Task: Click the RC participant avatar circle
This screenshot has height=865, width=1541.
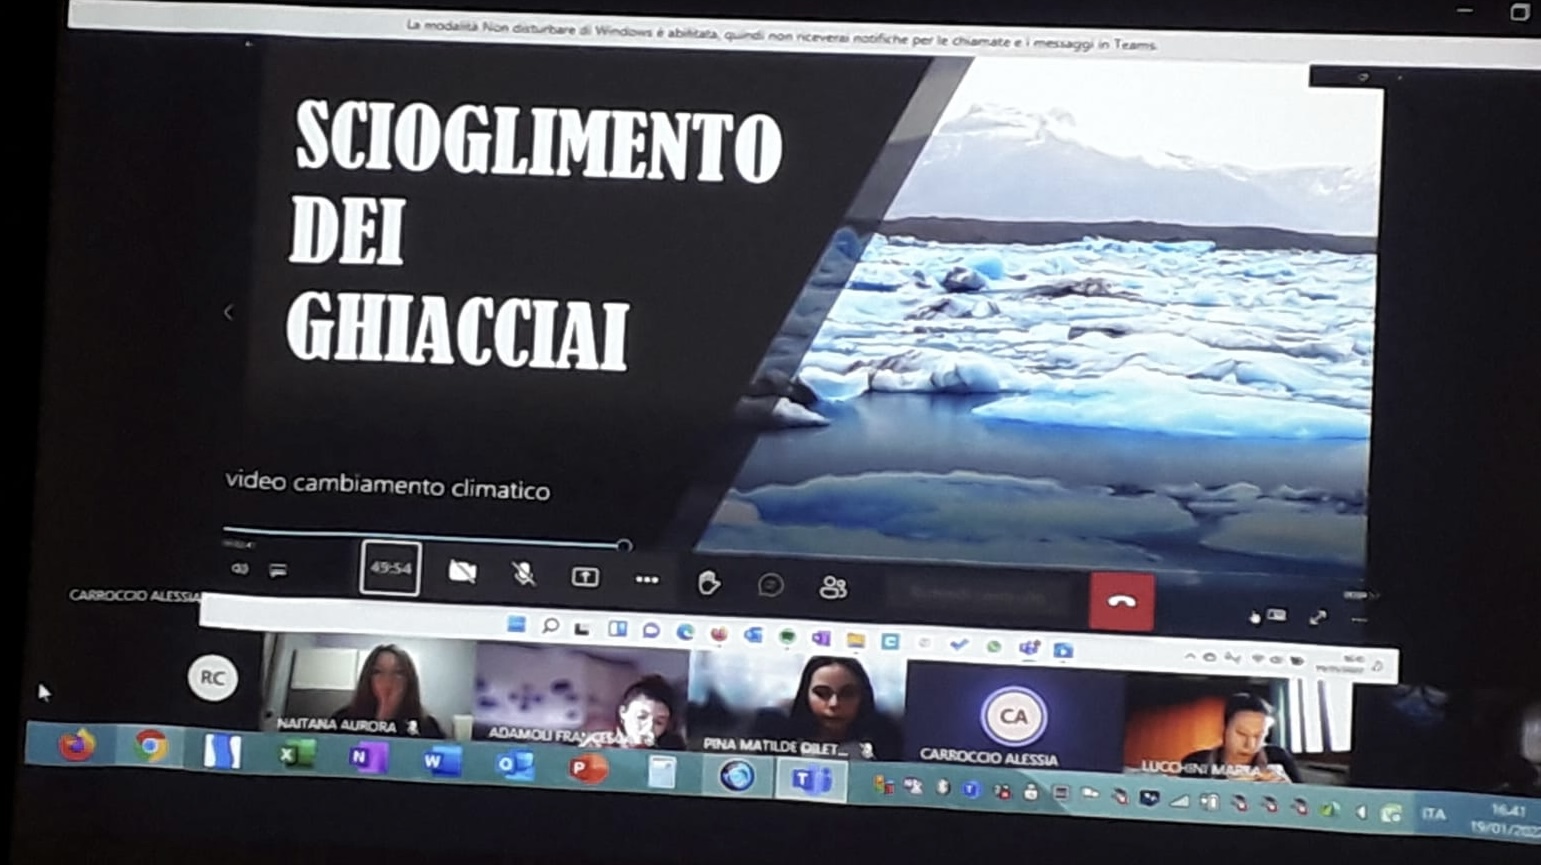Action: click(x=212, y=678)
